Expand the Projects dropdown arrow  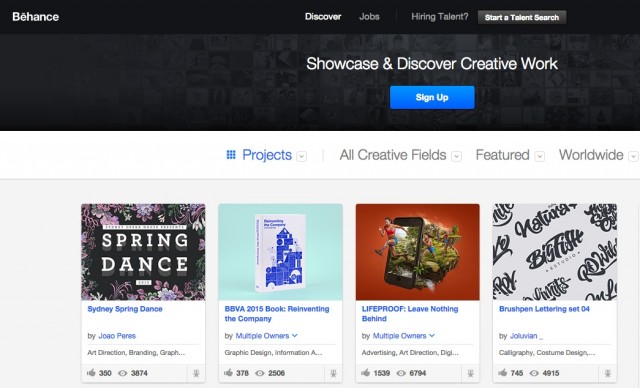[302, 156]
